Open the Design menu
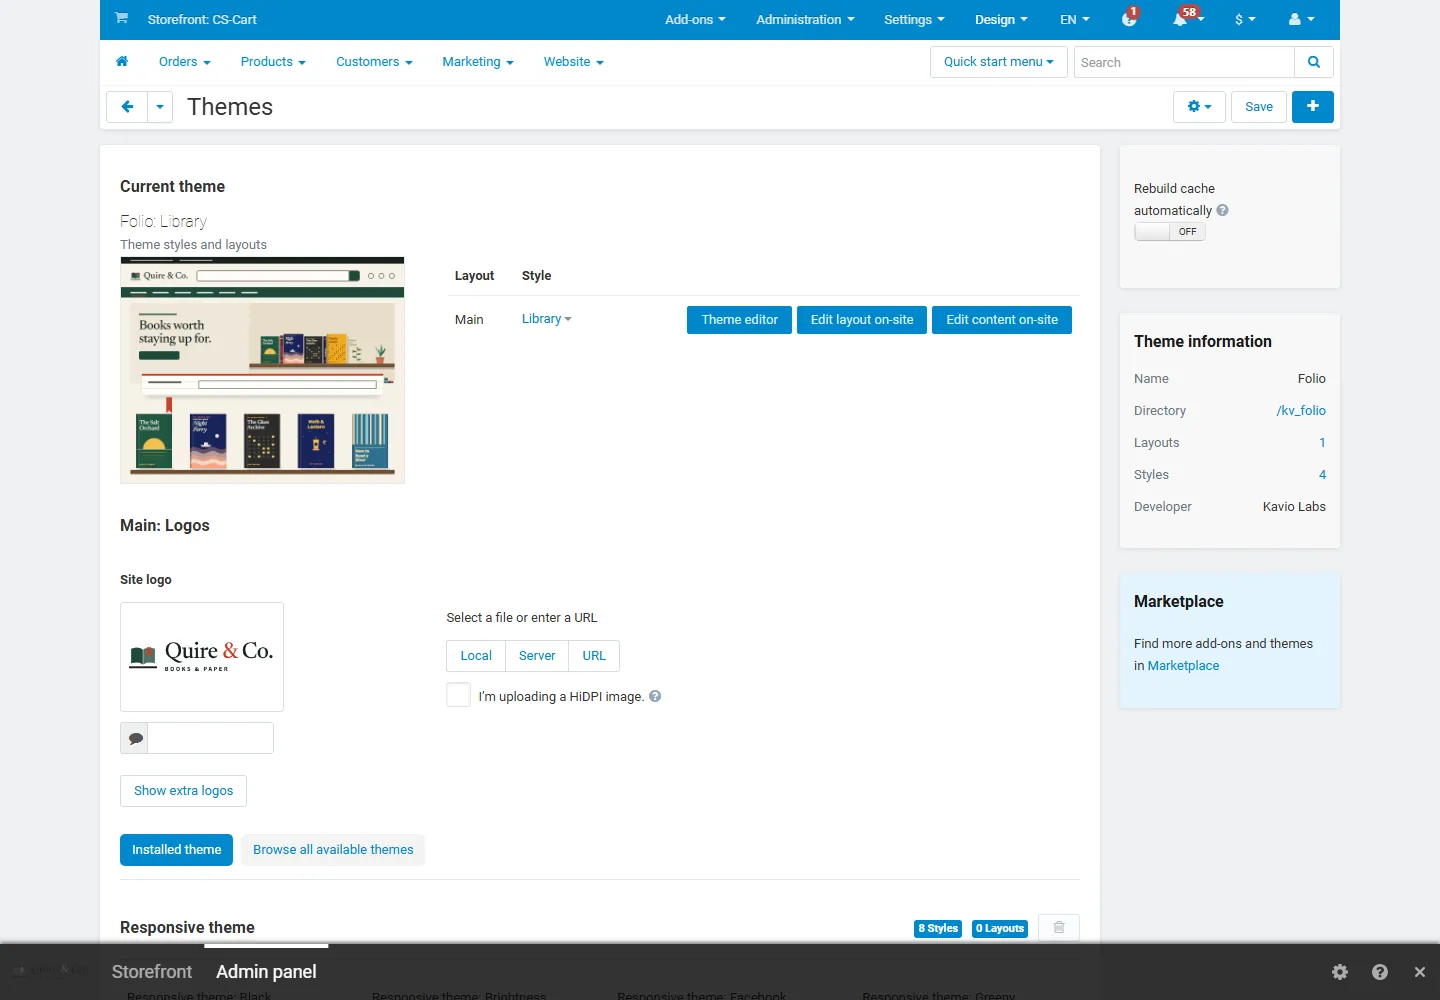The width and height of the screenshot is (1440, 1000). click(x=1001, y=19)
